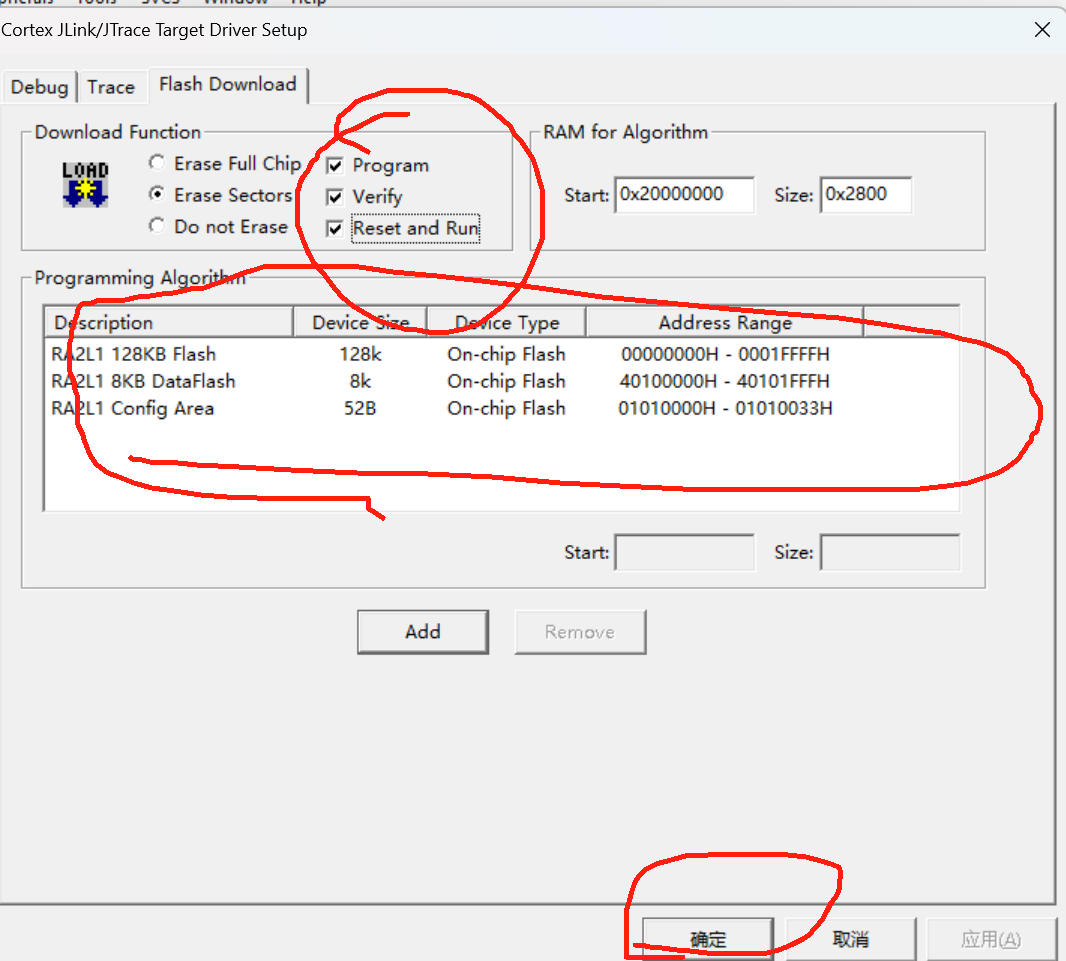Image resolution: width=1066 pixels, height=961 pixels.
Task: Click the 128k device size cell
Action: [x=360, y=354]
